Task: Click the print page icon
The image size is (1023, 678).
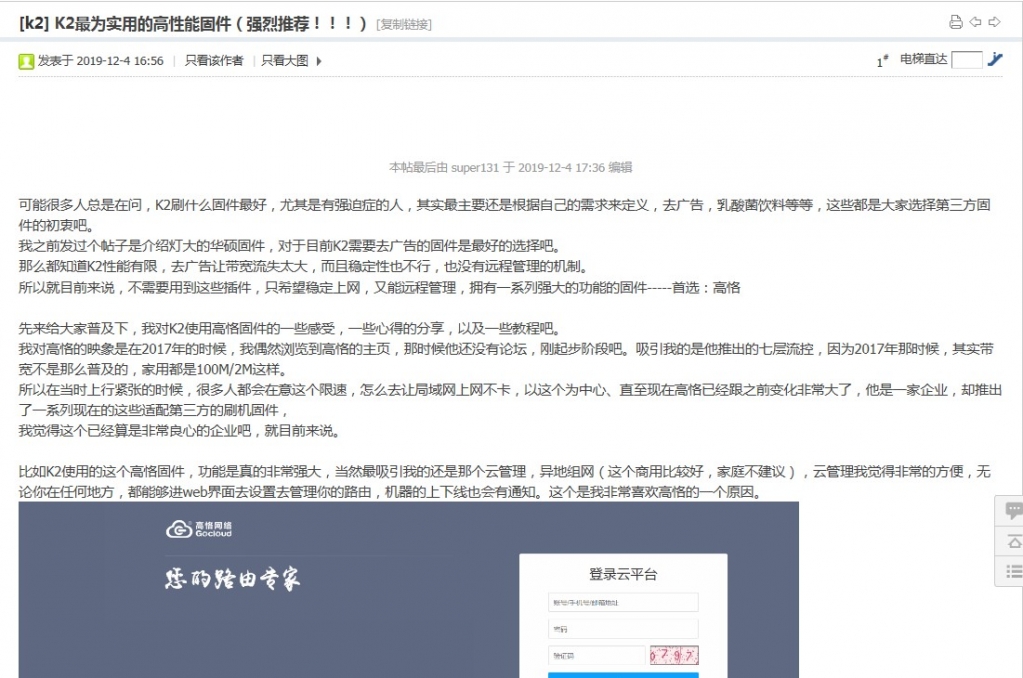Action: tap(955, 22)
